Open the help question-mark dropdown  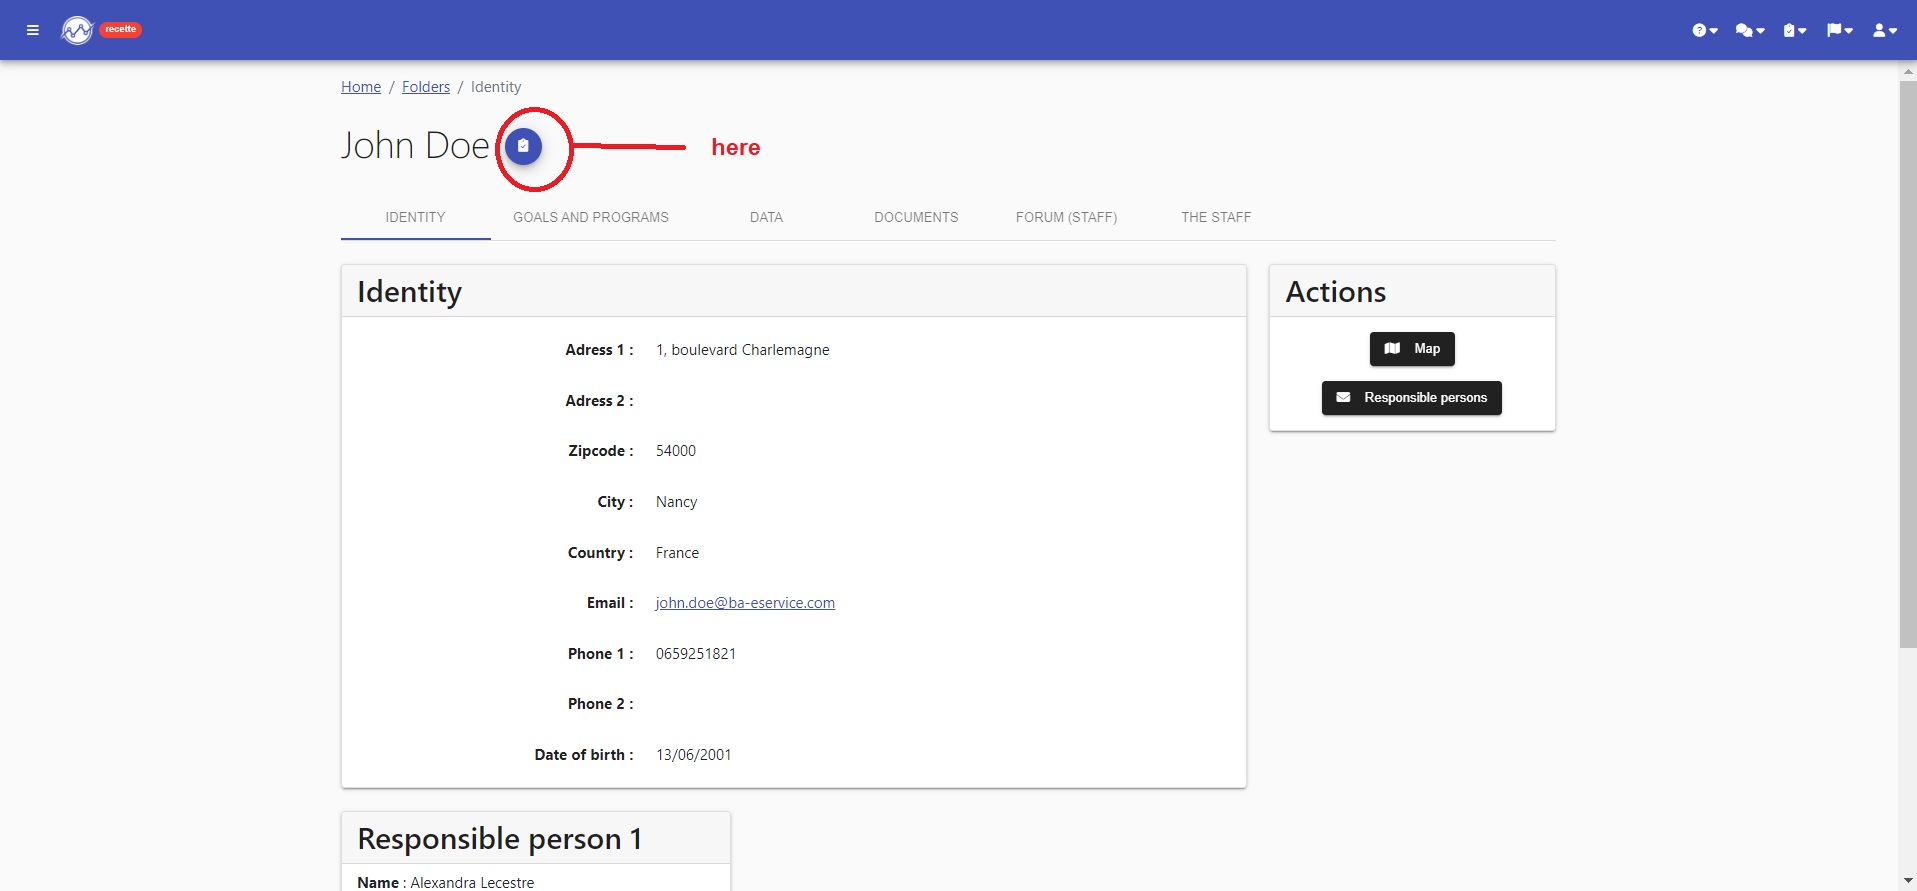point(1705,30)
